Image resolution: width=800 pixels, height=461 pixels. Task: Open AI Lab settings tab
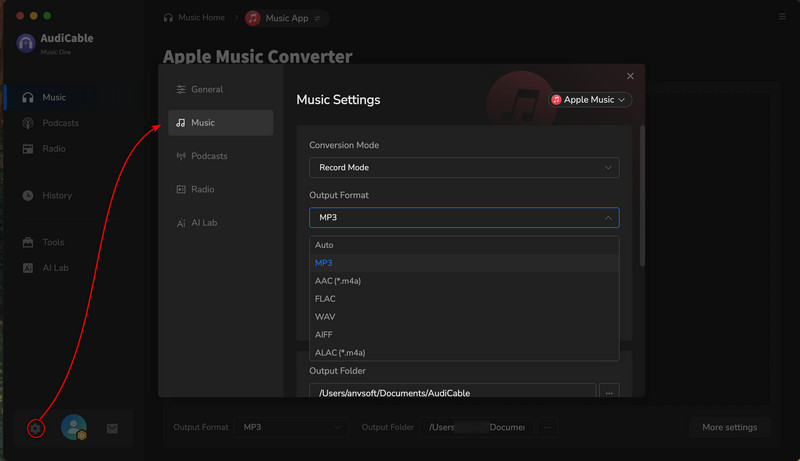click(220, 223)
